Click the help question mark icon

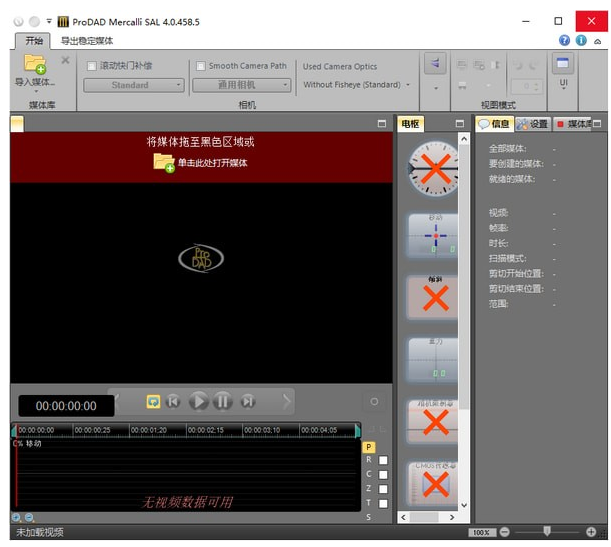(565, 41)
